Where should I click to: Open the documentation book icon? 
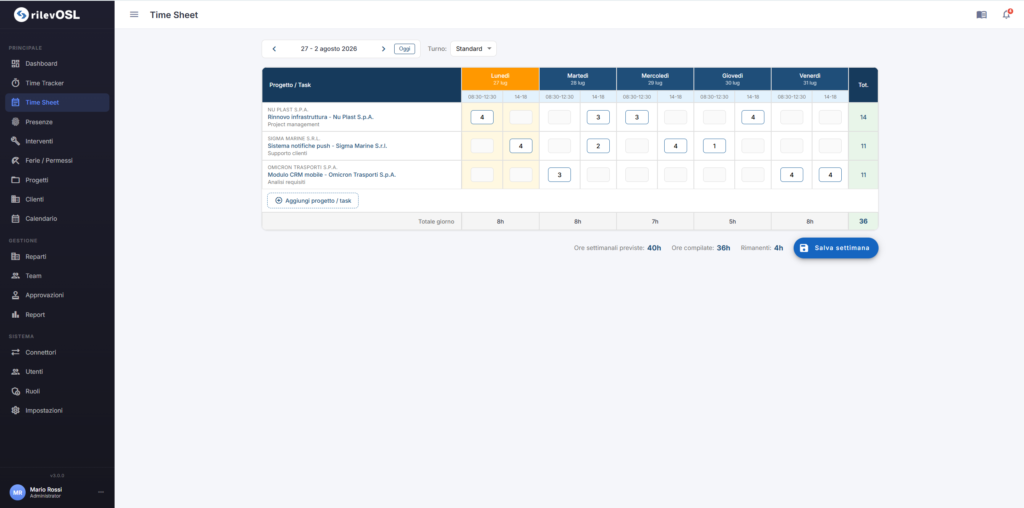coord(982,14)
